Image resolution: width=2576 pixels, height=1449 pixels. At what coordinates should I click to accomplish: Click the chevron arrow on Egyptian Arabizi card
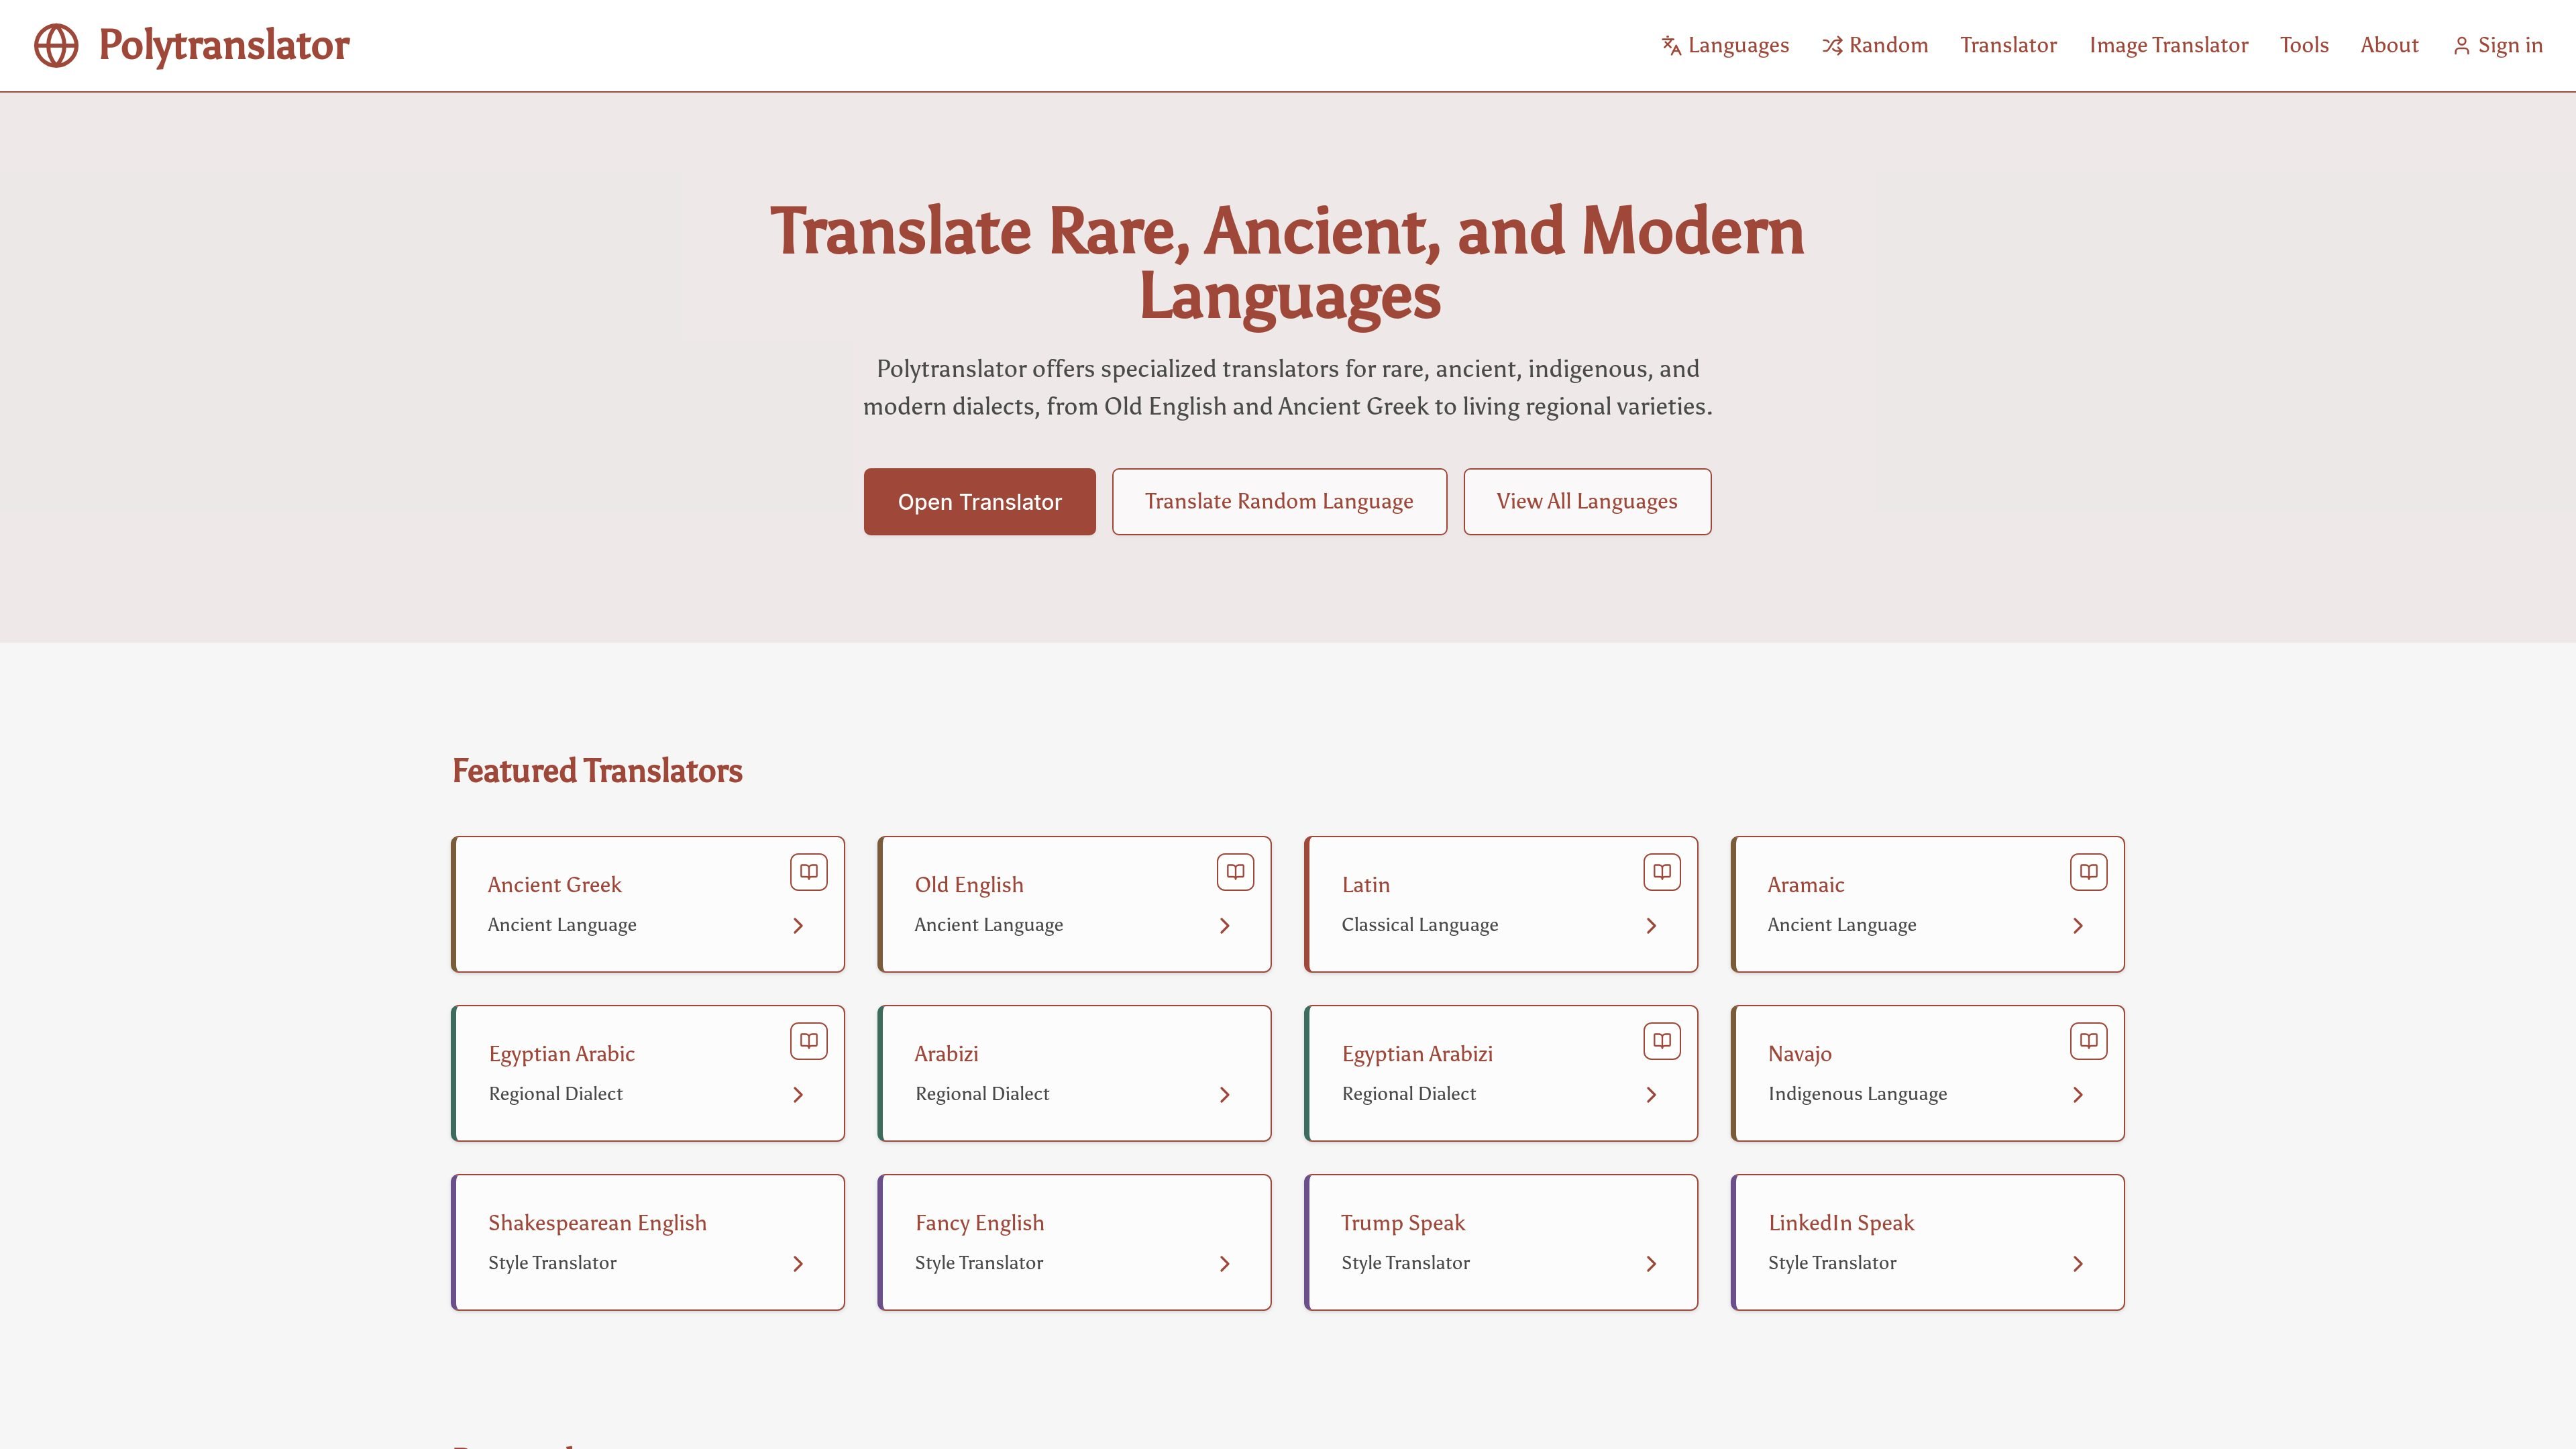(1651, 1095)
